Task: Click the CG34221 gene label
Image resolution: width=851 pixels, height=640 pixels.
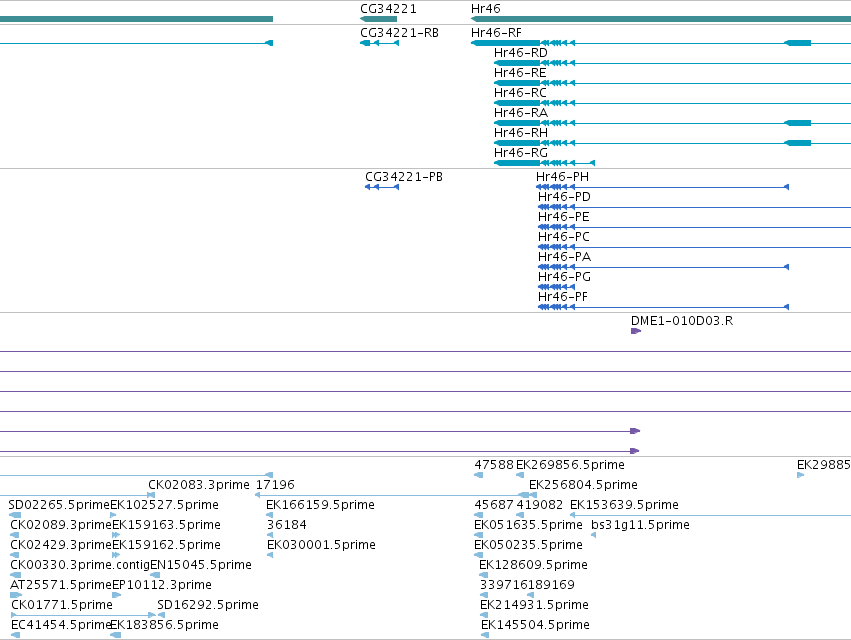Action: click(x=388, y=9)
